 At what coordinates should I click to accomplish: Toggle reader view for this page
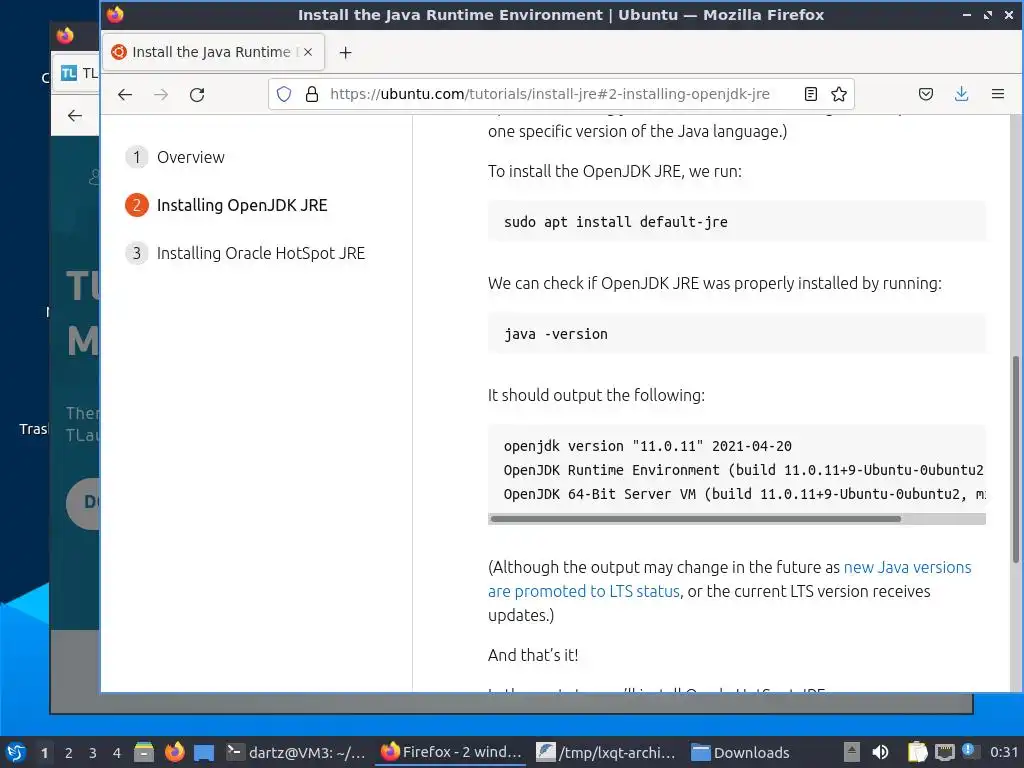[810, 94]
